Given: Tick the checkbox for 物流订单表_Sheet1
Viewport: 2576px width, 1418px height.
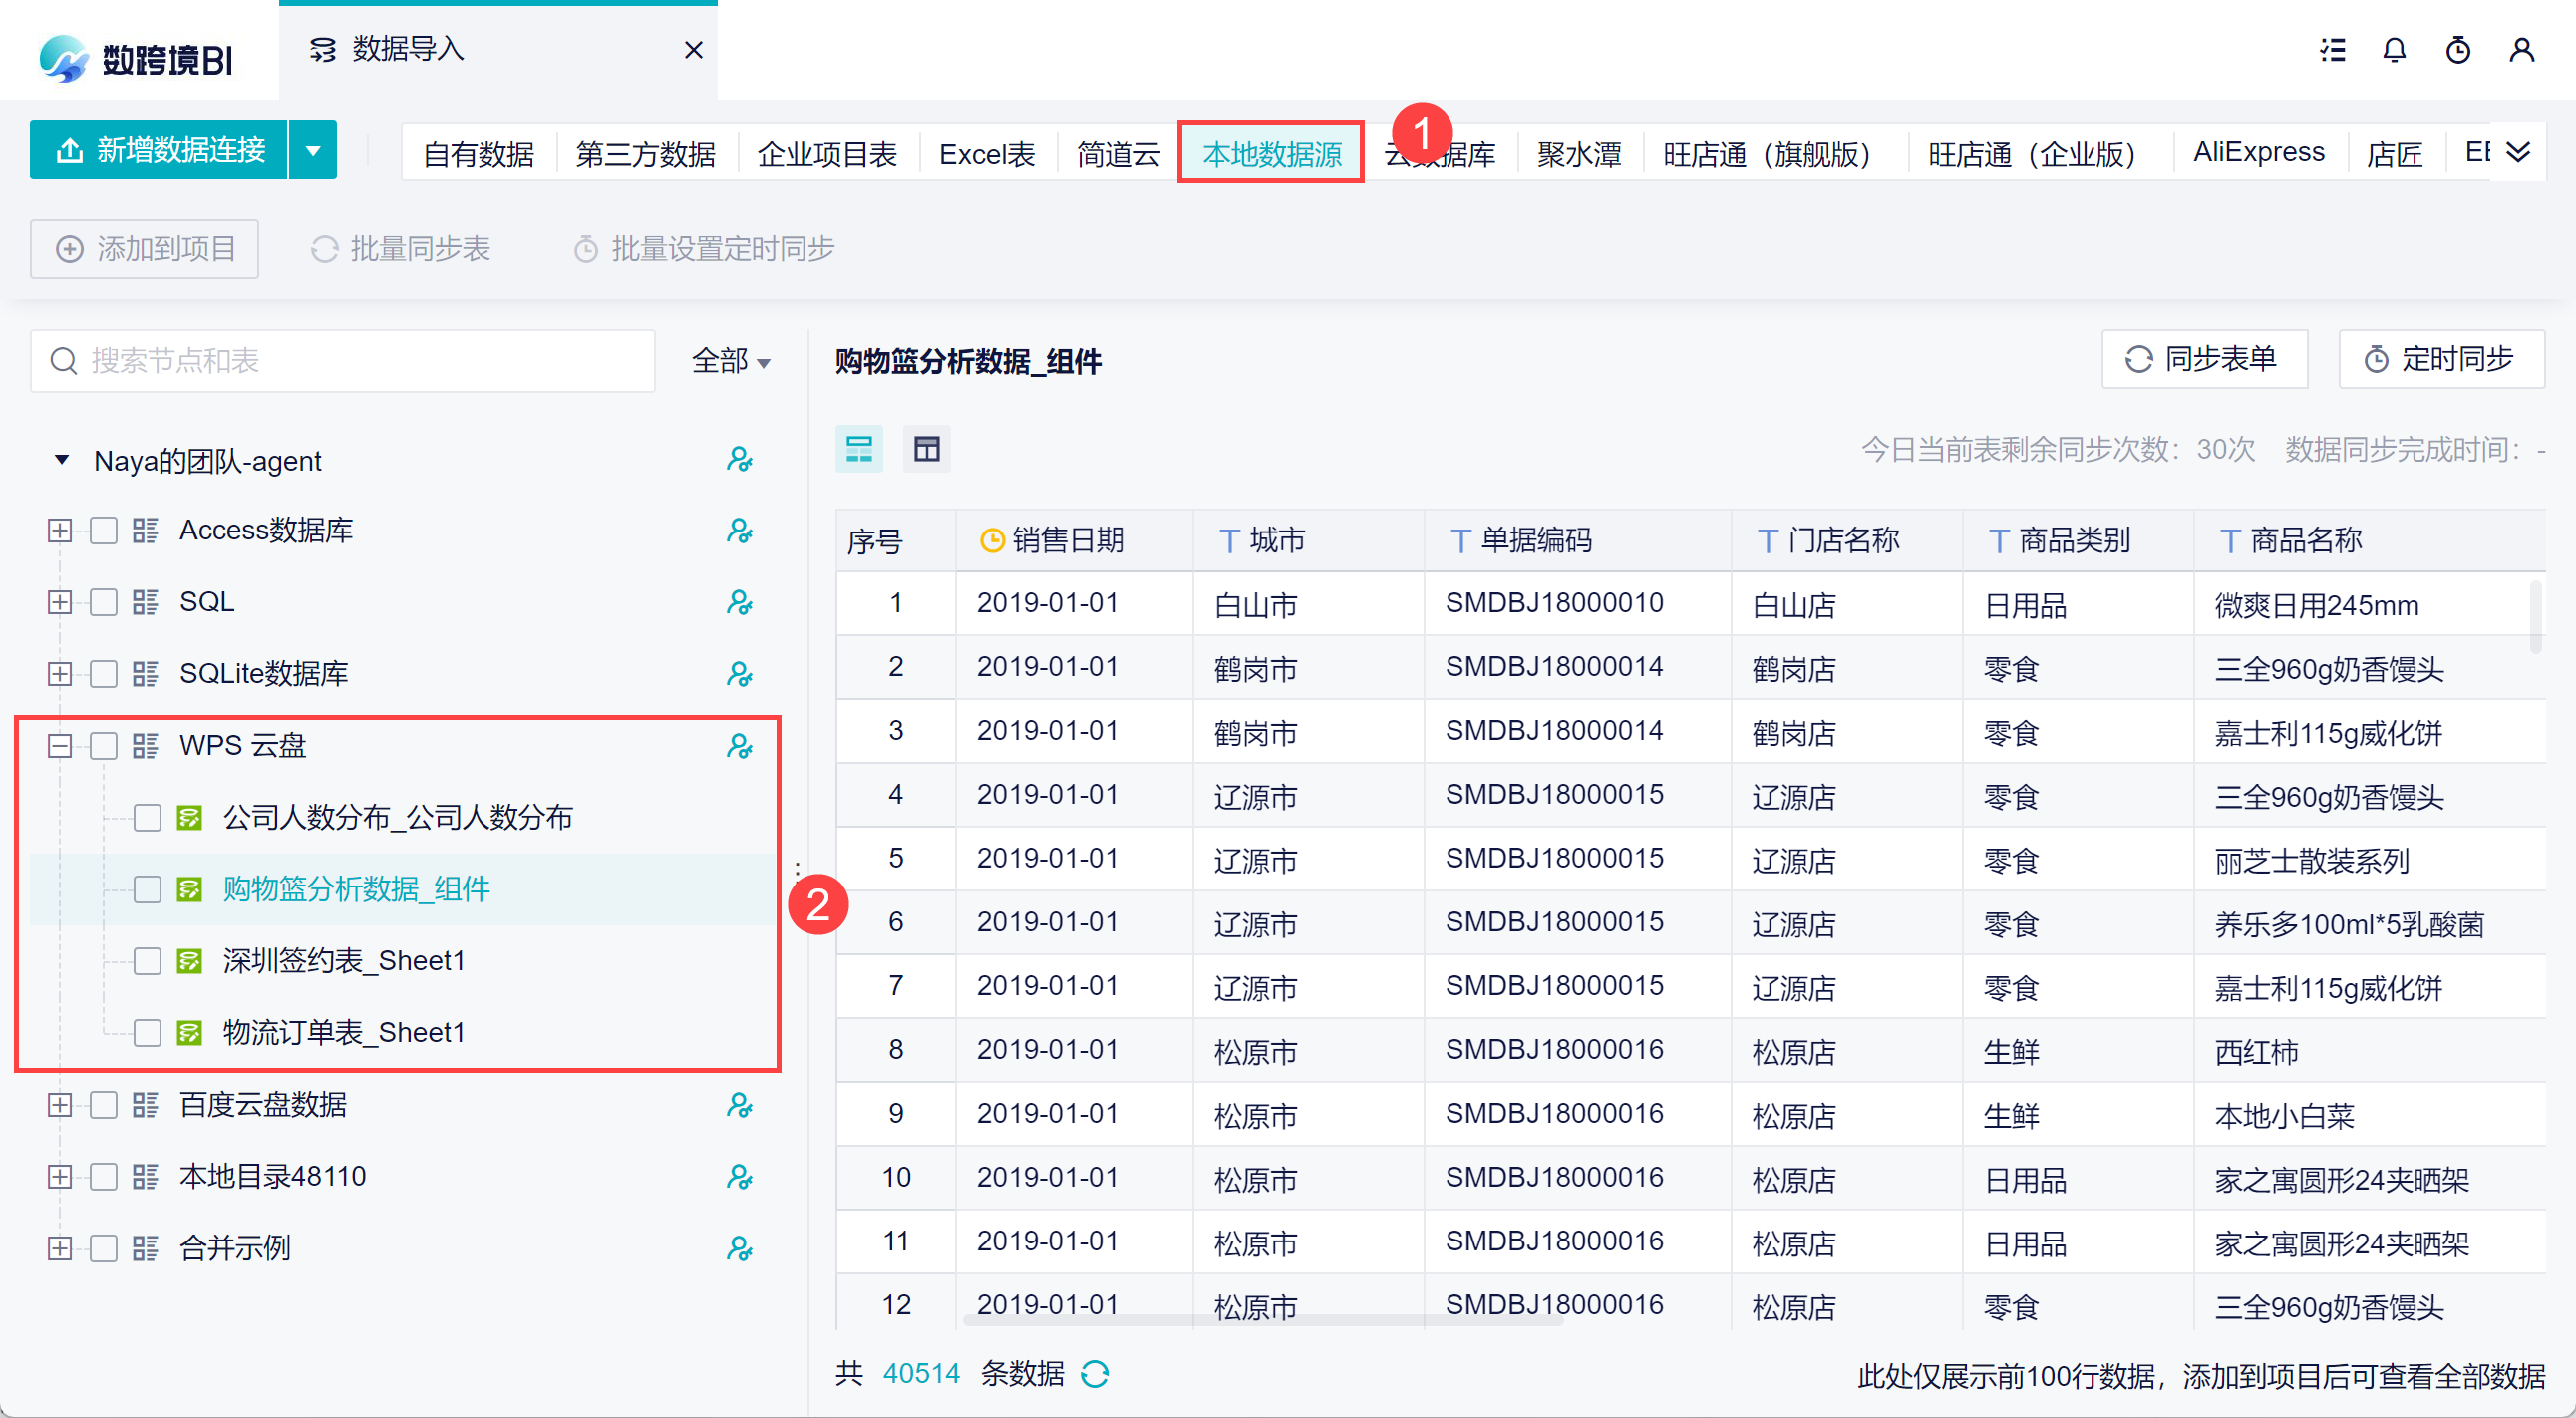Looking at the screenshot, I should pyautogui.click(x=148, y=1032).
